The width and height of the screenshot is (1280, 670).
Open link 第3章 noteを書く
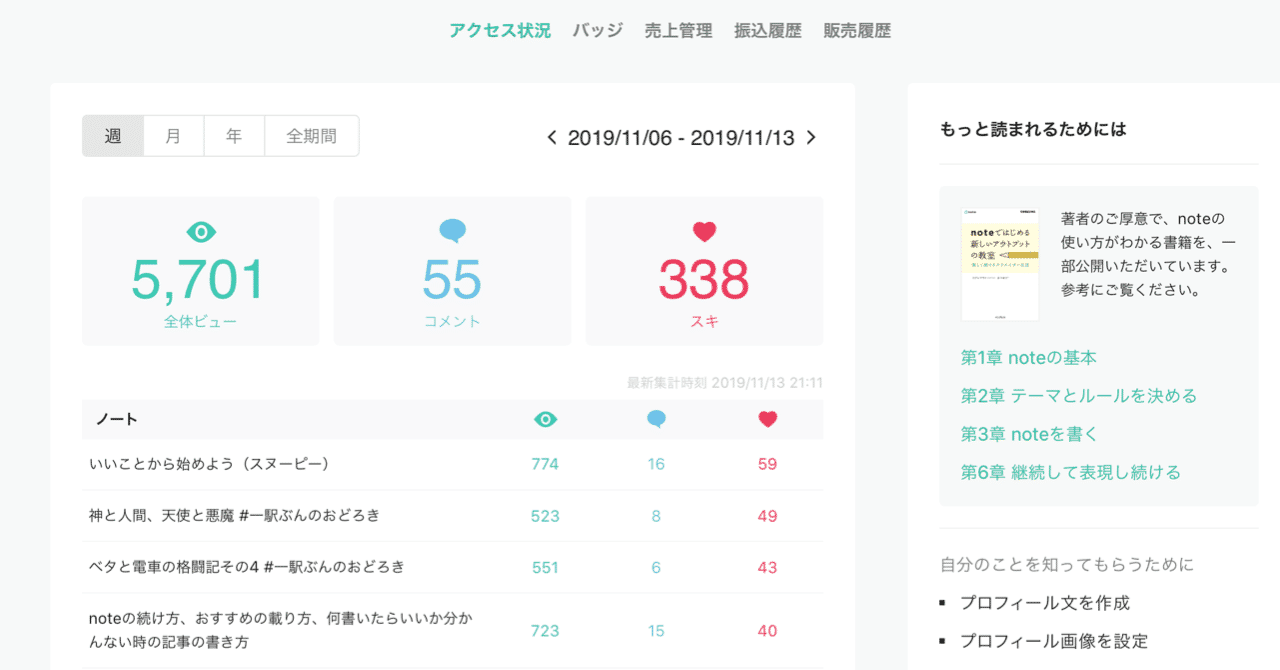click(x=1029, y=433)
